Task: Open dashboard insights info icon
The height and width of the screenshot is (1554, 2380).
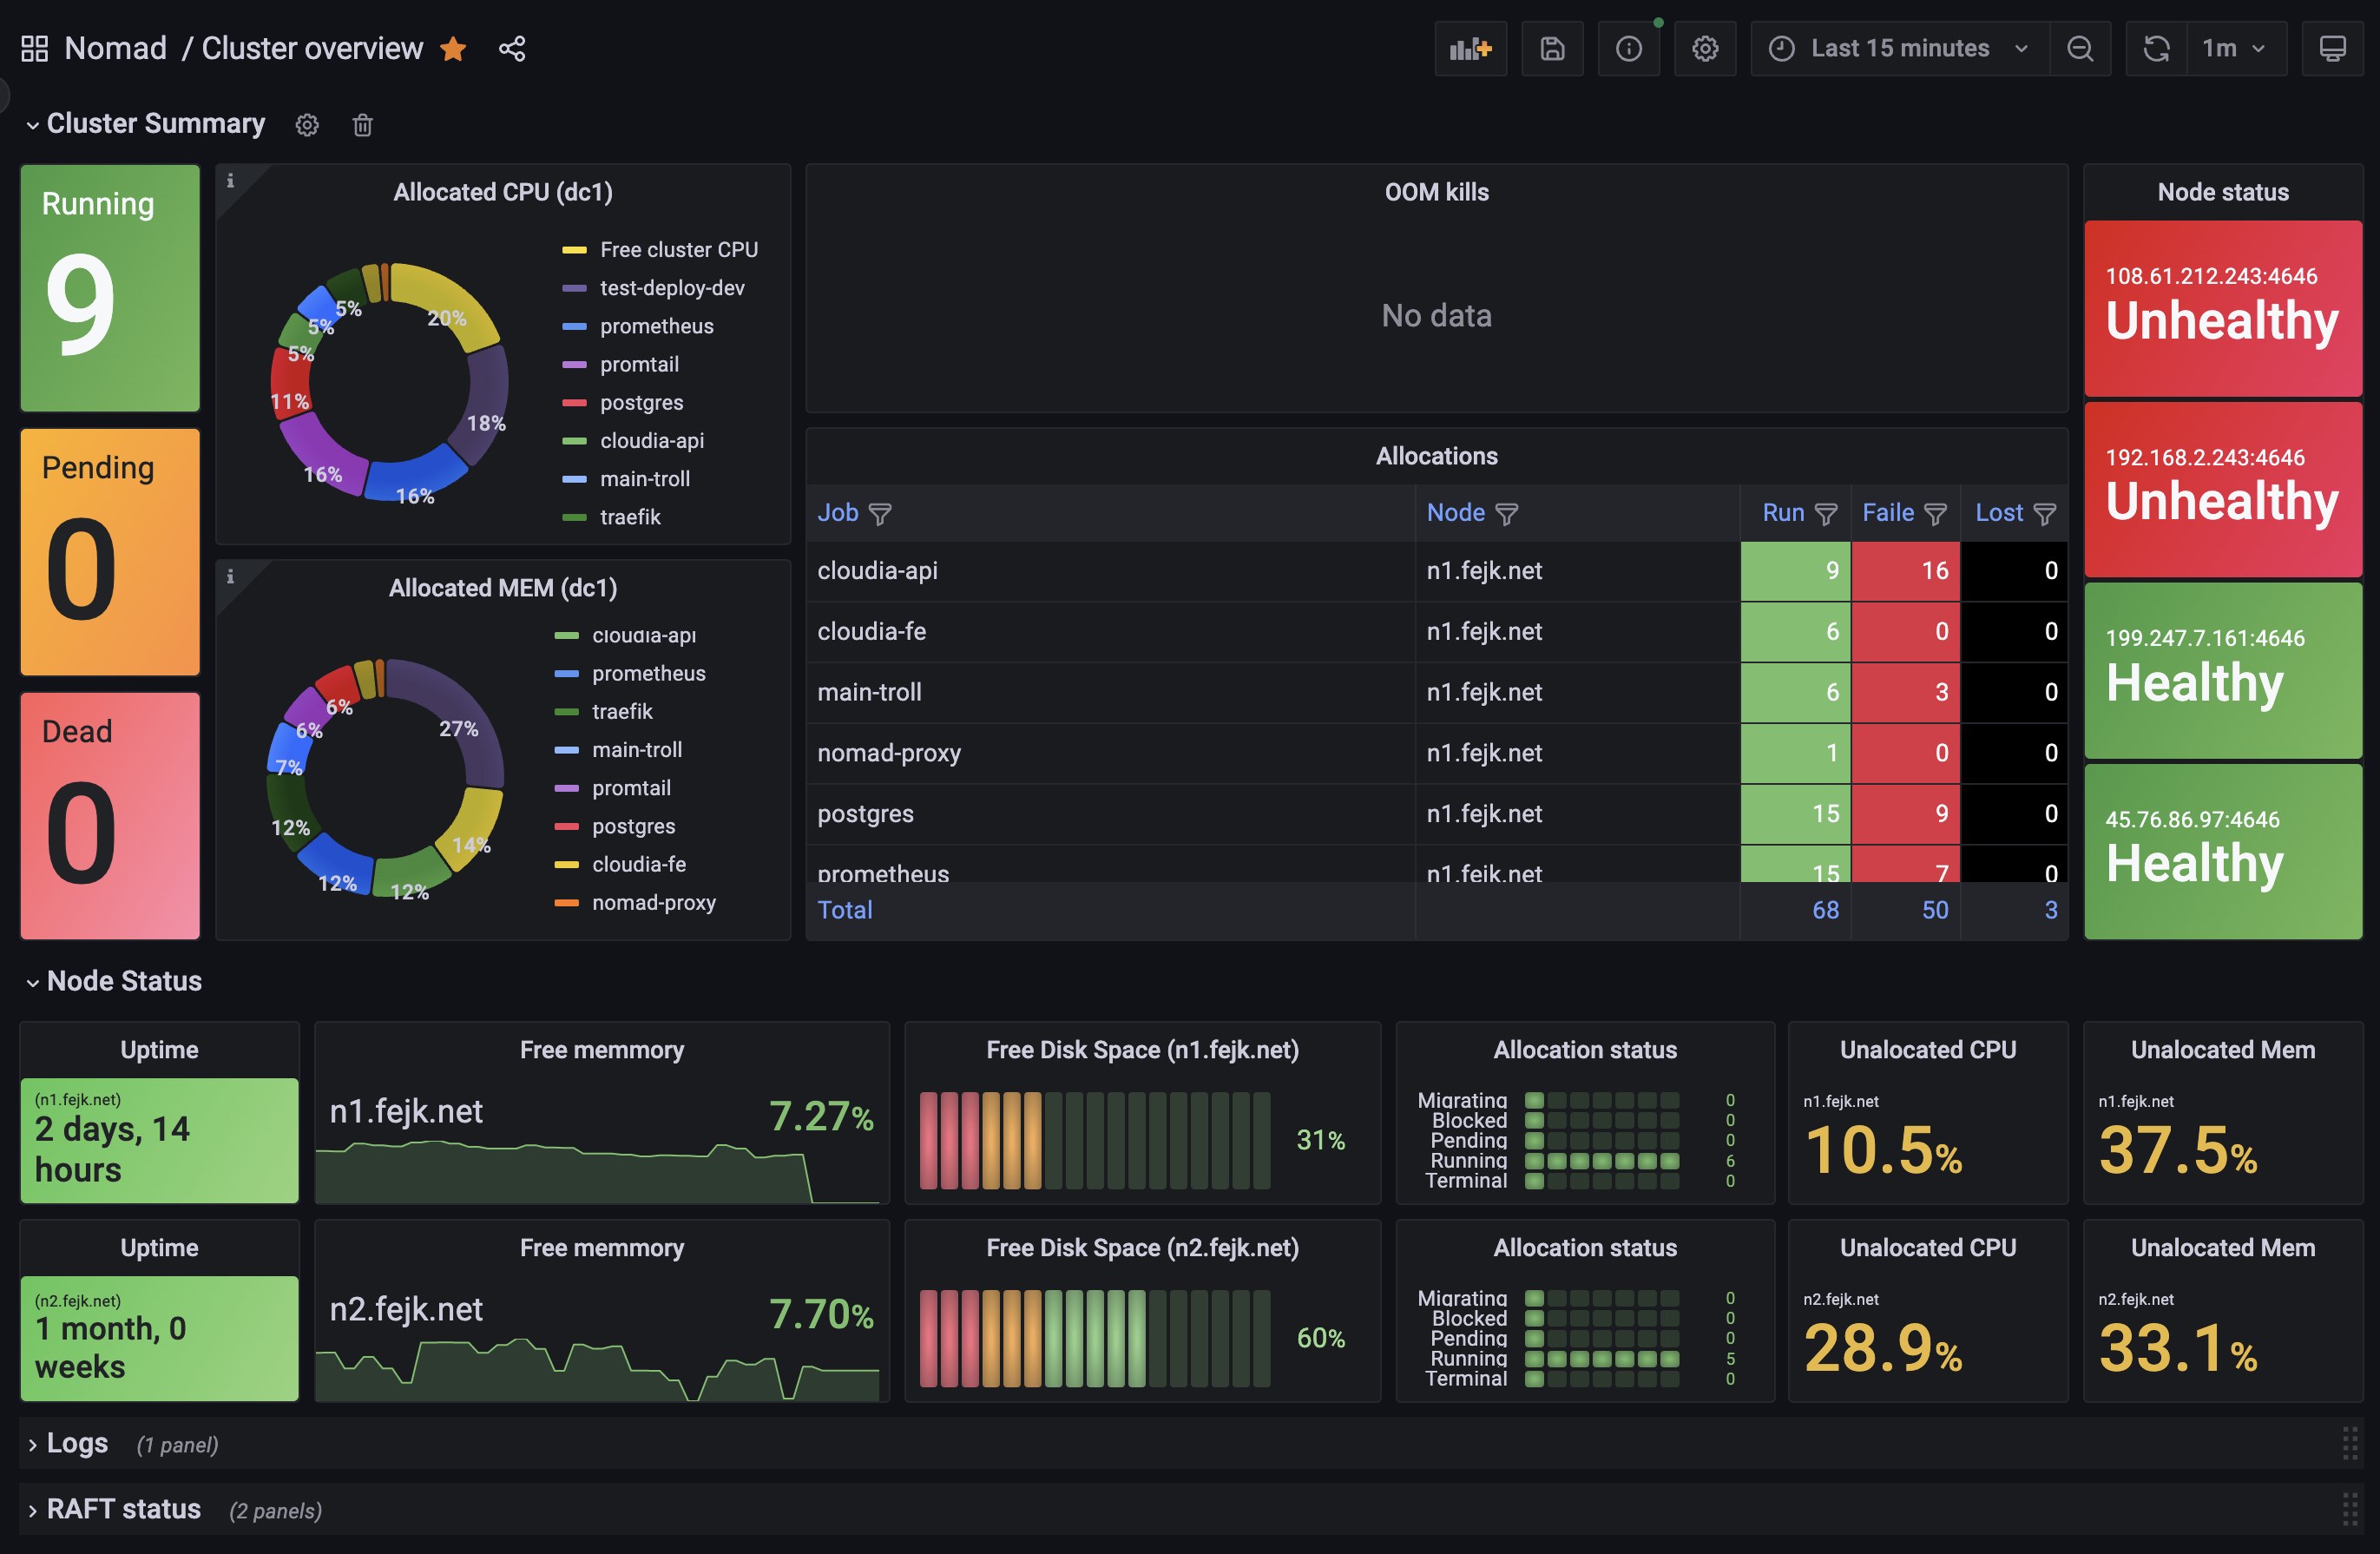Action: coord(1628,48)
